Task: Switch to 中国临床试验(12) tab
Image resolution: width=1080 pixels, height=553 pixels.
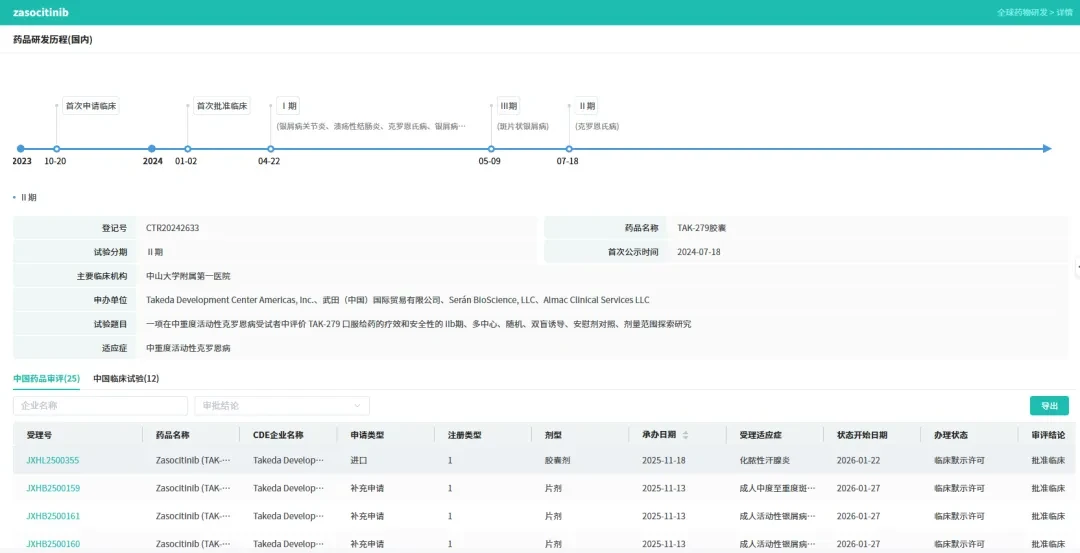Action: click(x=126, y=378)
